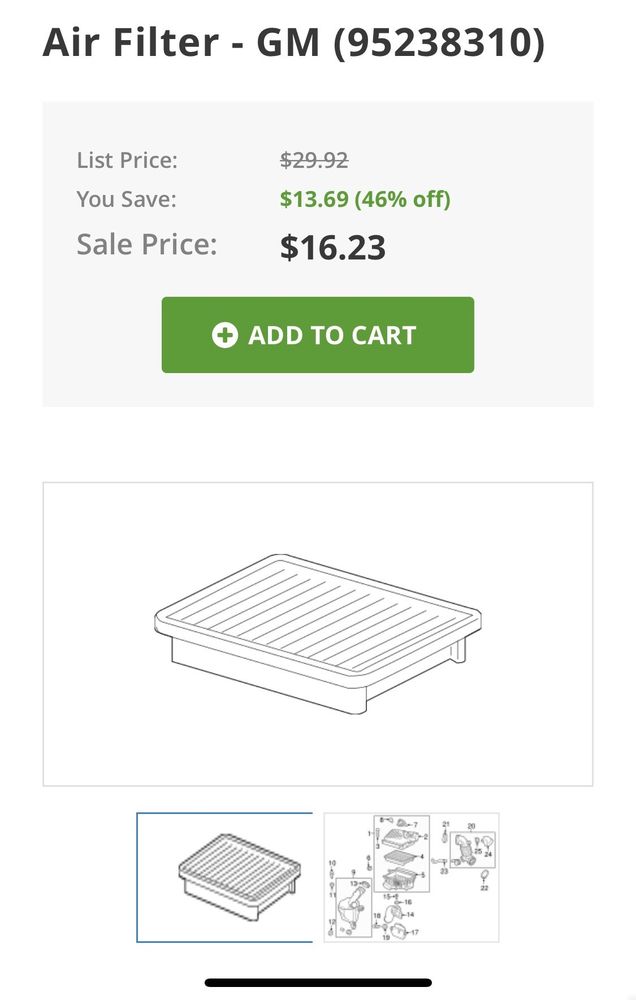The height and width of the screenshot is (1000, 636).
Task: Tap the home indicator bar at bottom
Action: pos(318,983)
